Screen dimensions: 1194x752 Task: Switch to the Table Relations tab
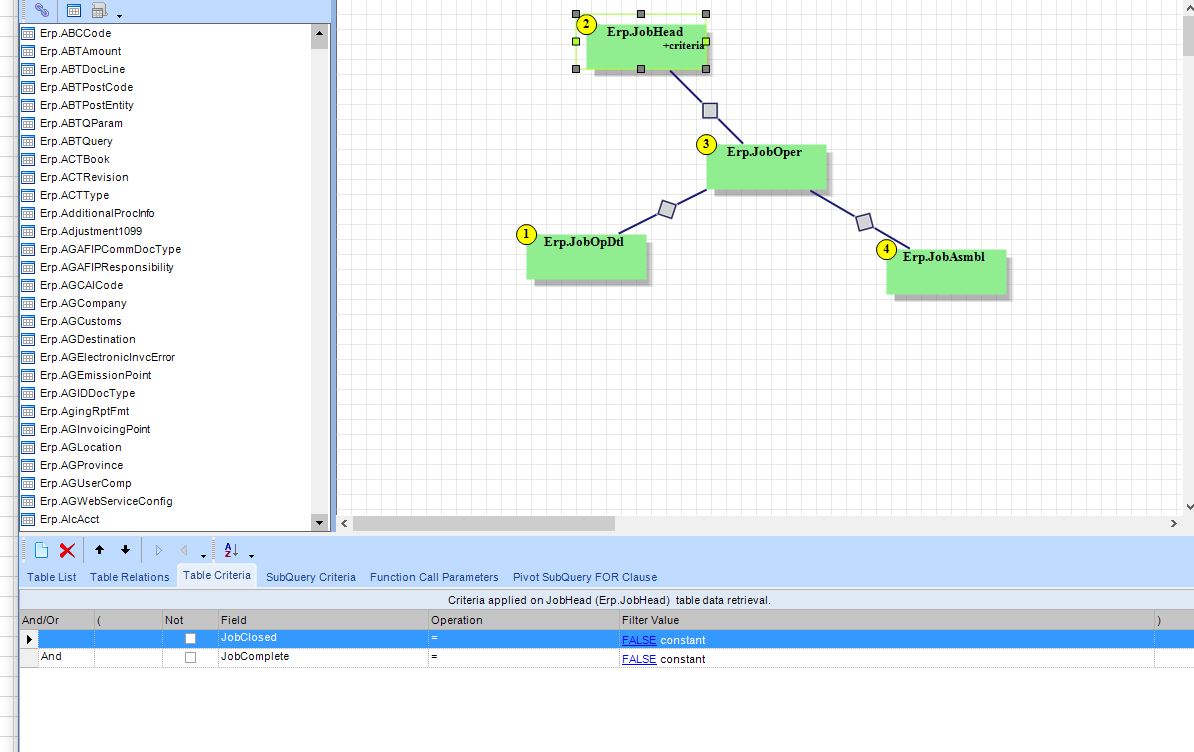click(129, 577)
